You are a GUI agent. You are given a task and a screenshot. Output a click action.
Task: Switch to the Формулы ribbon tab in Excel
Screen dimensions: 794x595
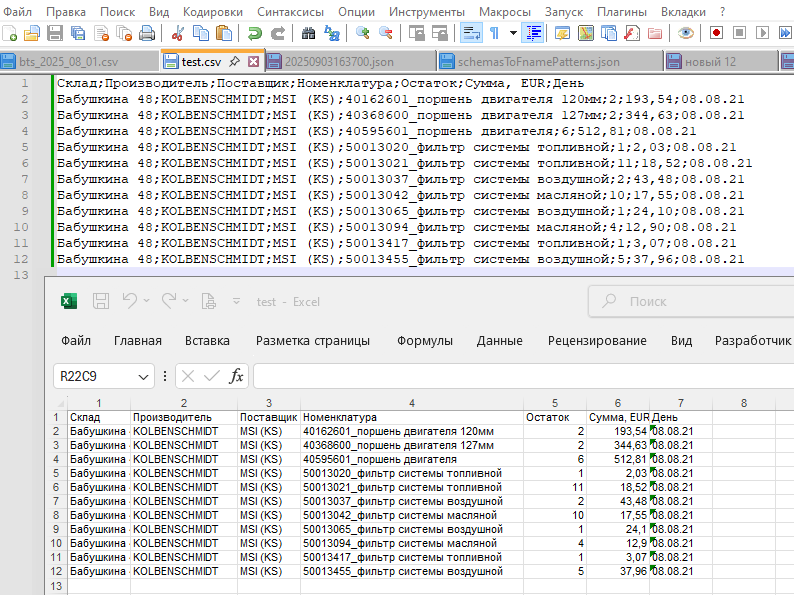(x=425, y=340)
